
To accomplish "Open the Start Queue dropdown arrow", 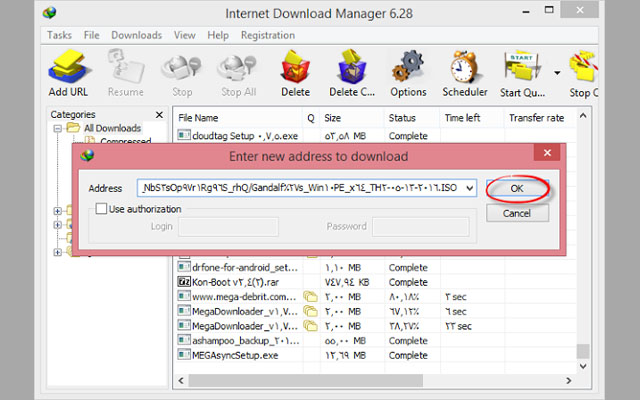I will click(557, 73).
